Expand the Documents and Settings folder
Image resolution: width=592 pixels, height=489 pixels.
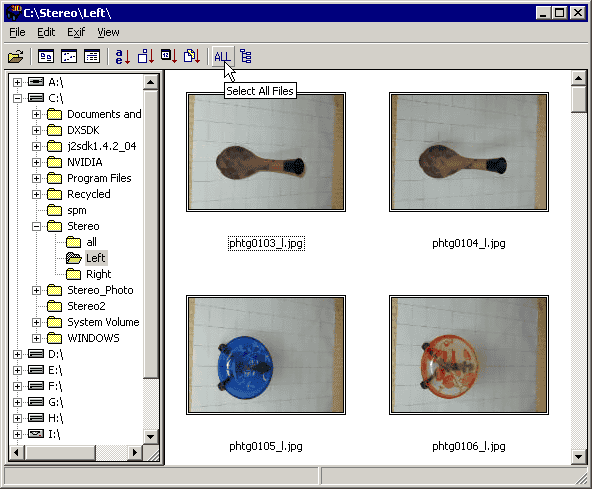(36, 114)
